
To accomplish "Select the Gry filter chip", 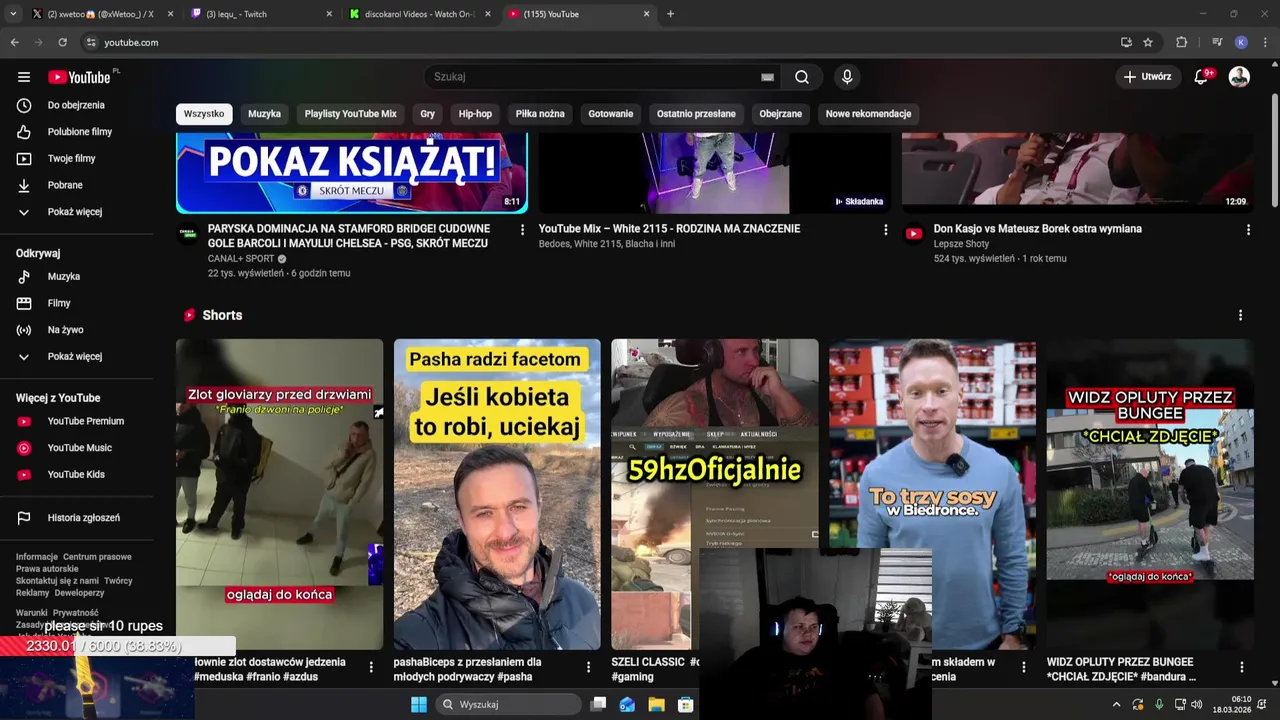I will click(x=427, y=114).
